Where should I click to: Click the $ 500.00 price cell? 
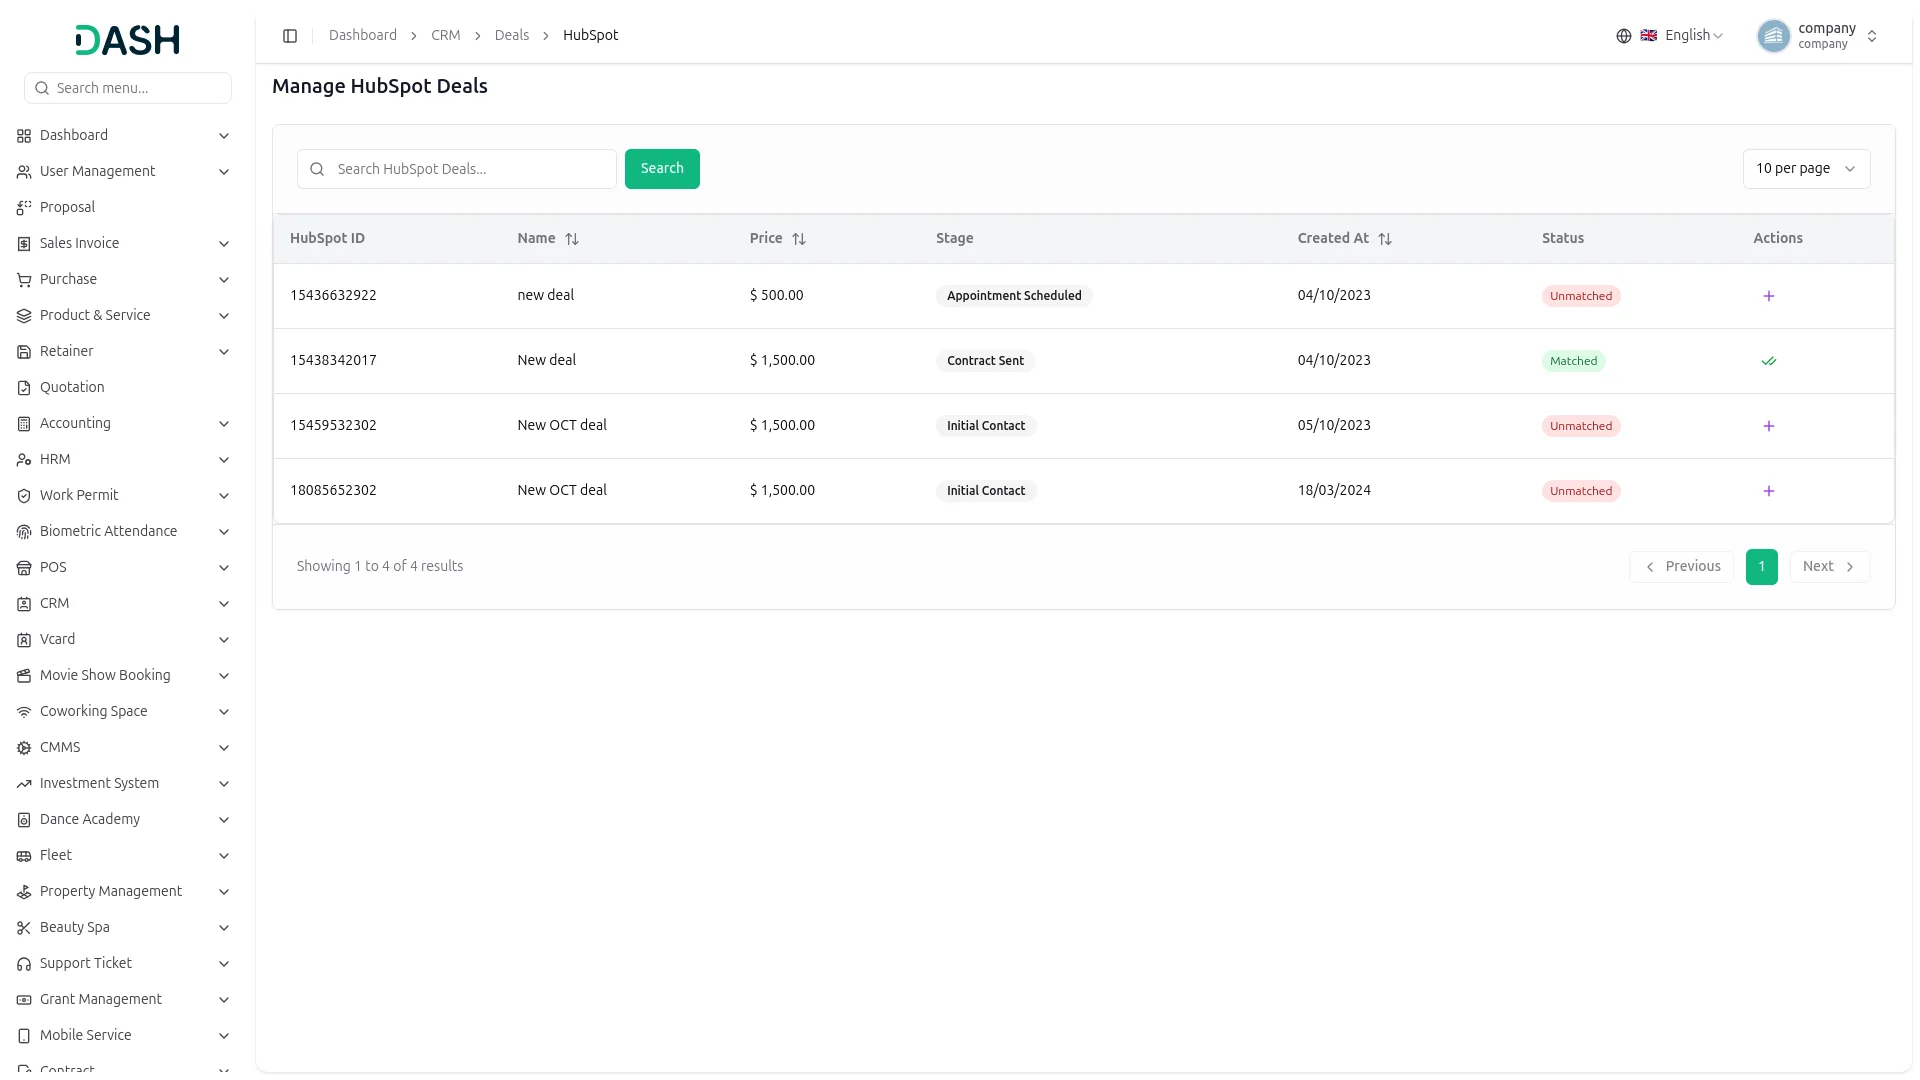pyautogui.click(x=777, y=296)
